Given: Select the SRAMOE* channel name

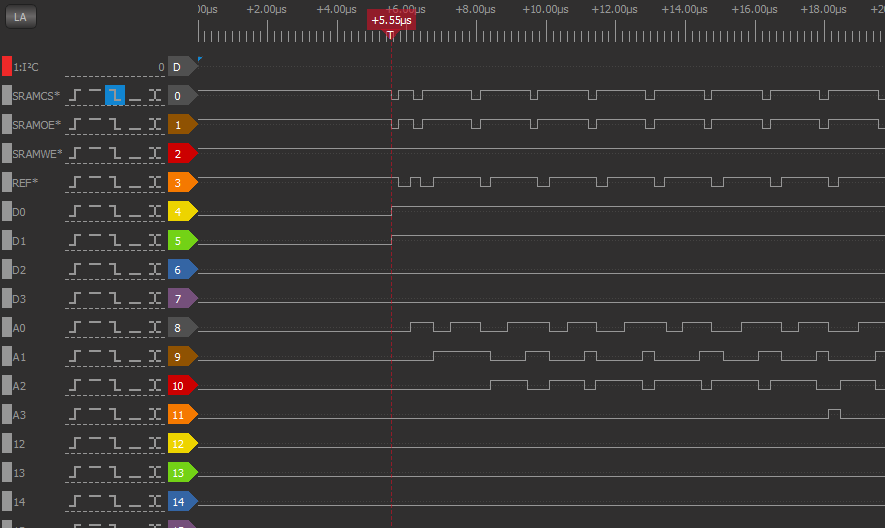Looking at the screenshot, I should 37,125.
